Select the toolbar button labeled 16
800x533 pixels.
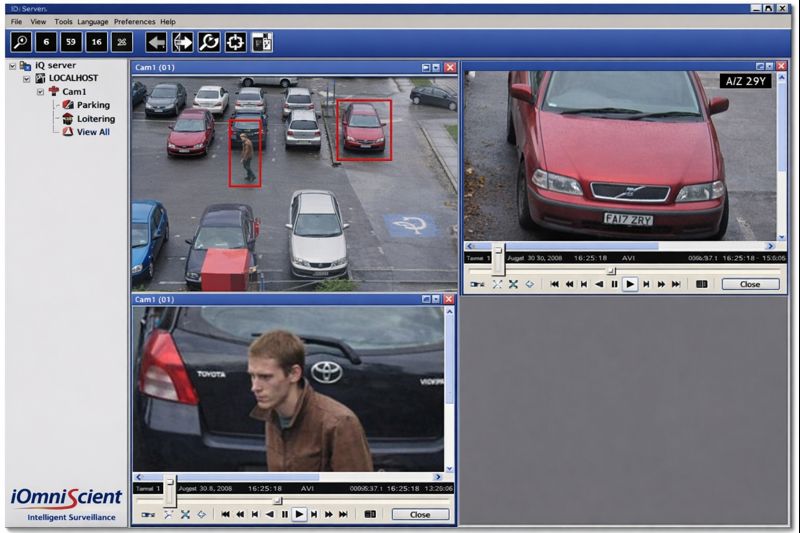(x=96, y=42)
